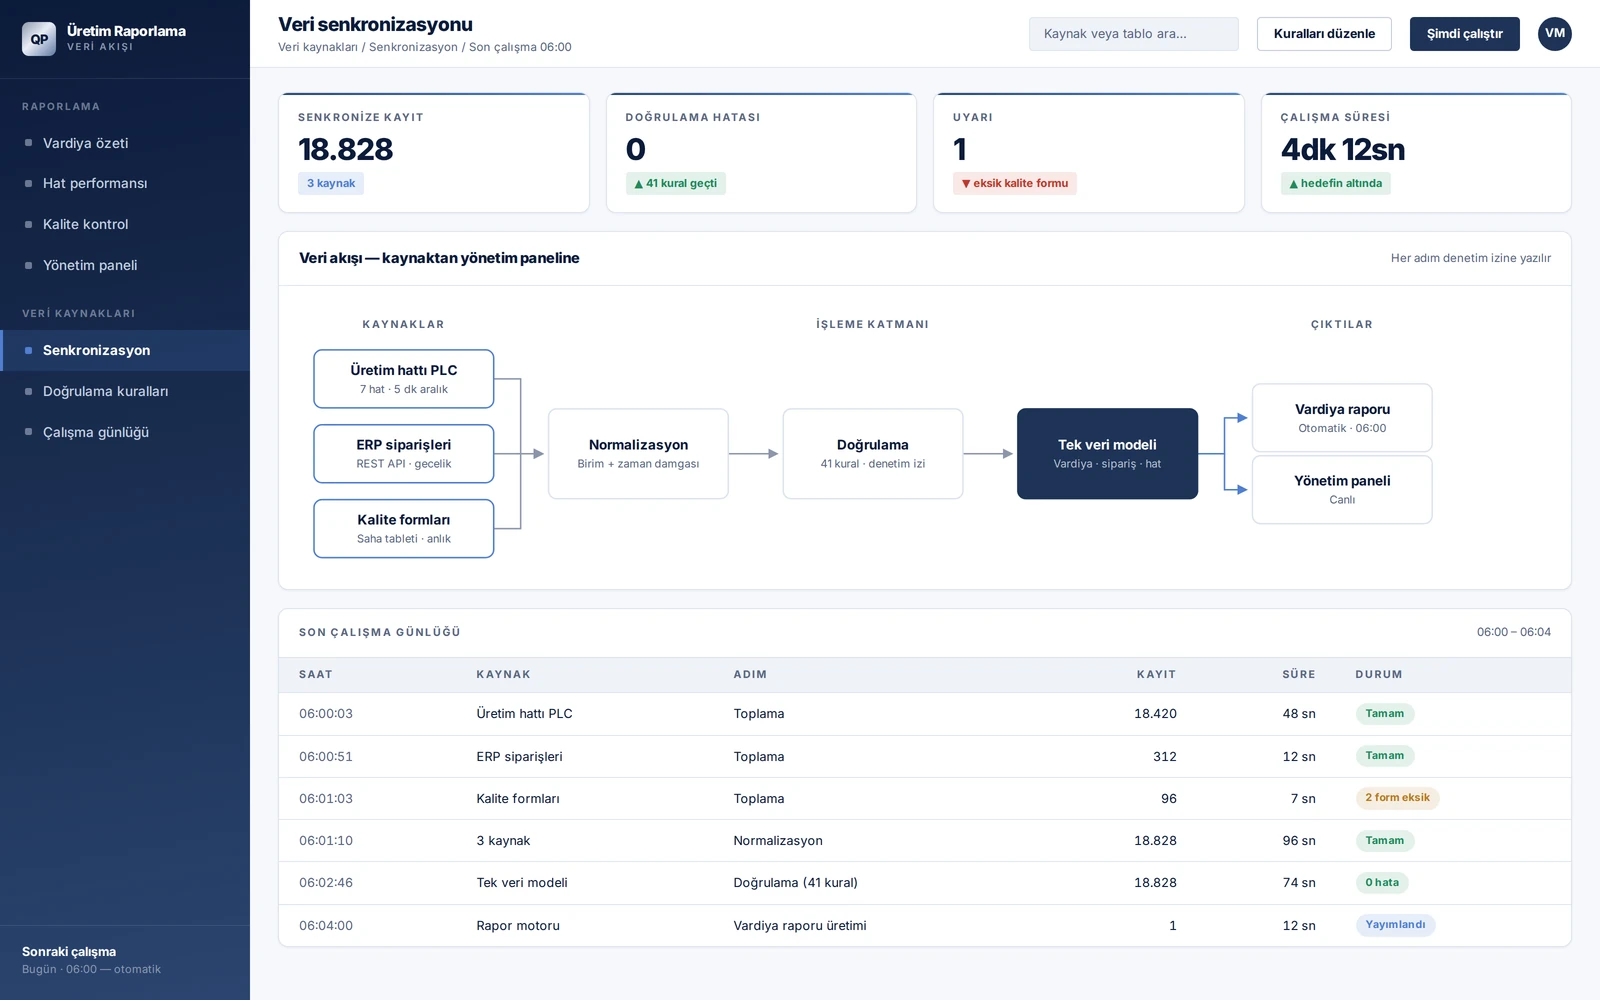This screenshot has height=1000, width=1600.
Task: Click the Yayımlandı status badge
Action: (1395, 925)
